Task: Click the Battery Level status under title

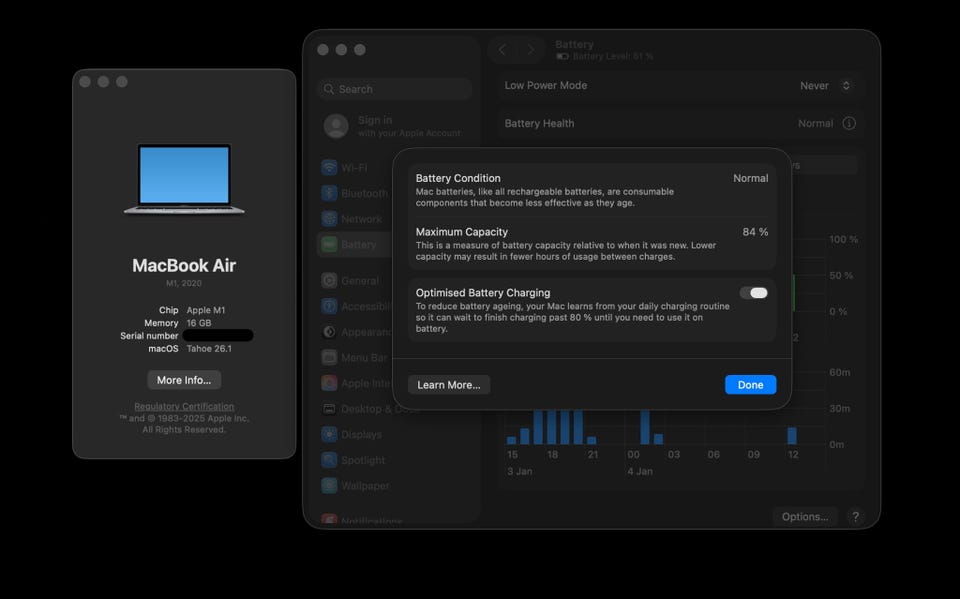Action: (x=605, y=56)
